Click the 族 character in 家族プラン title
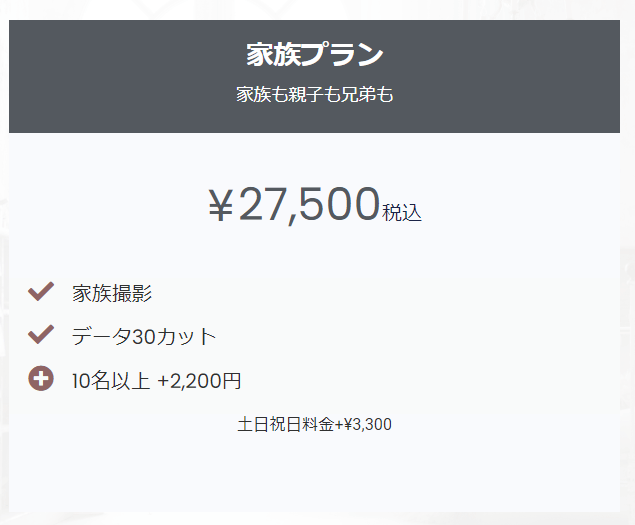 [287, 55]
